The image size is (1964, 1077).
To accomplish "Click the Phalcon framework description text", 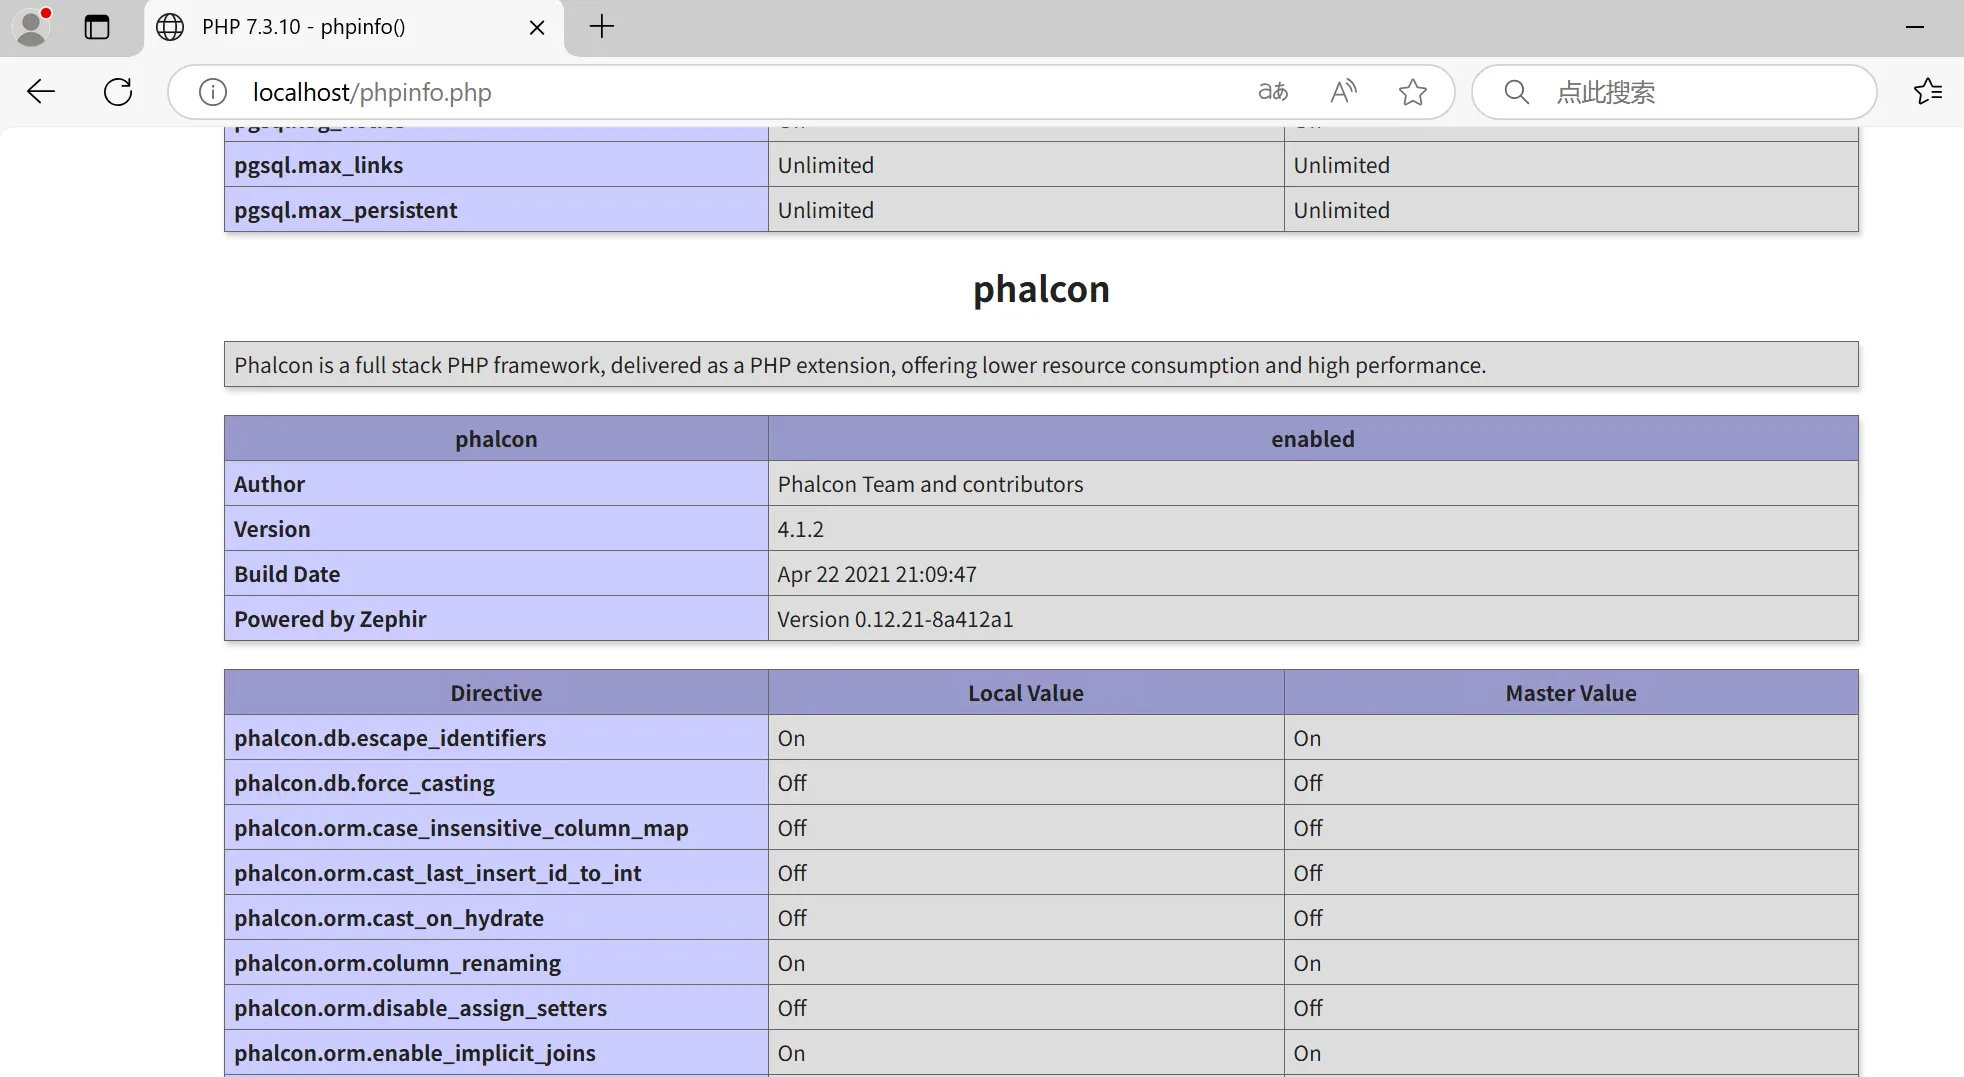I will point(860,365).
